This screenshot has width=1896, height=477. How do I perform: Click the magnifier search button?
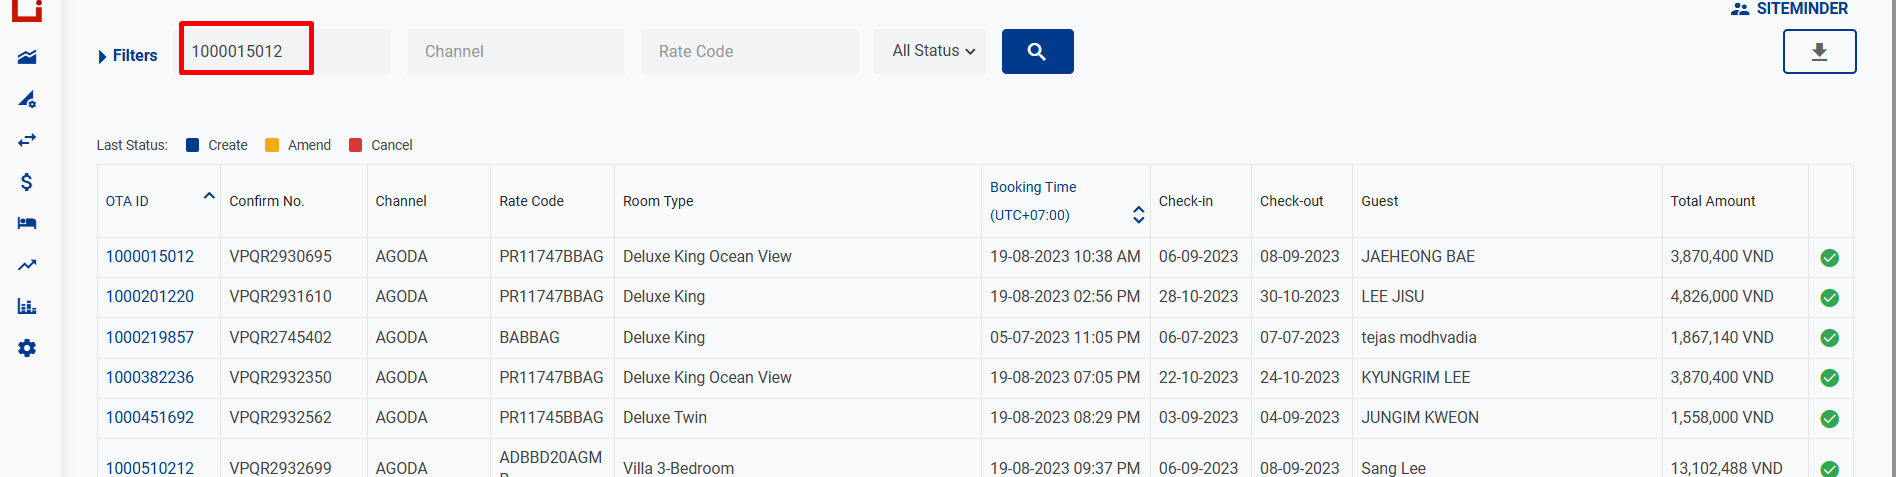(1037, 51)
